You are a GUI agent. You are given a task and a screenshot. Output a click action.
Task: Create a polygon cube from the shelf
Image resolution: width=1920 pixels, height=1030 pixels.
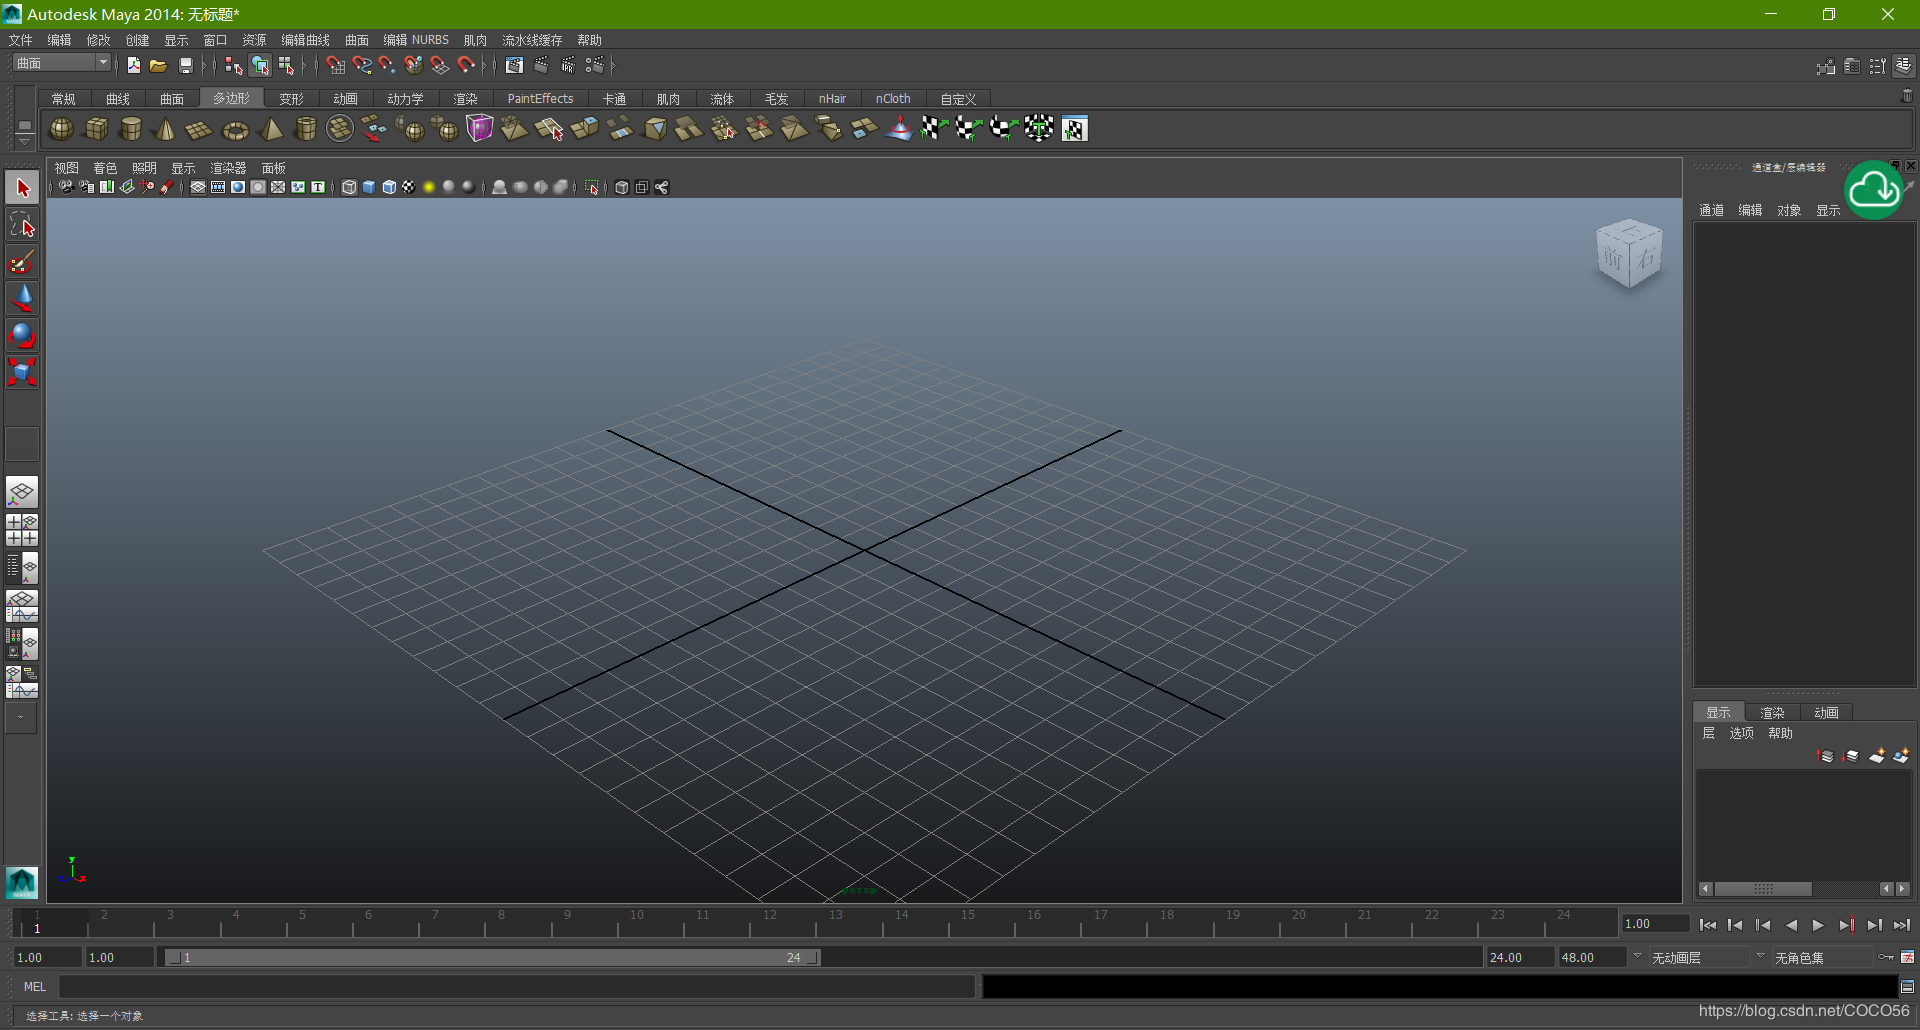click(97, 129)
